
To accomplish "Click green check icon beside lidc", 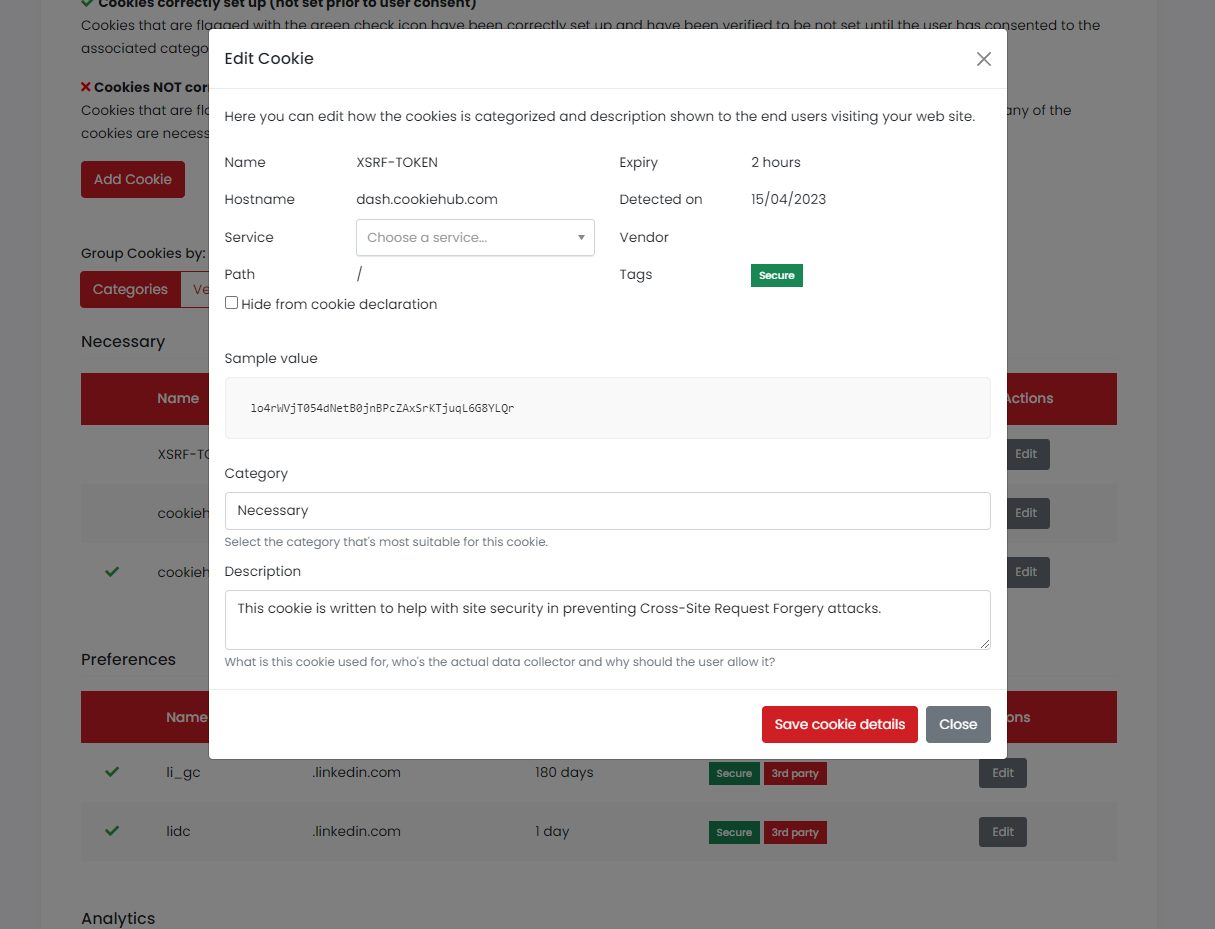I will [112, 831].
